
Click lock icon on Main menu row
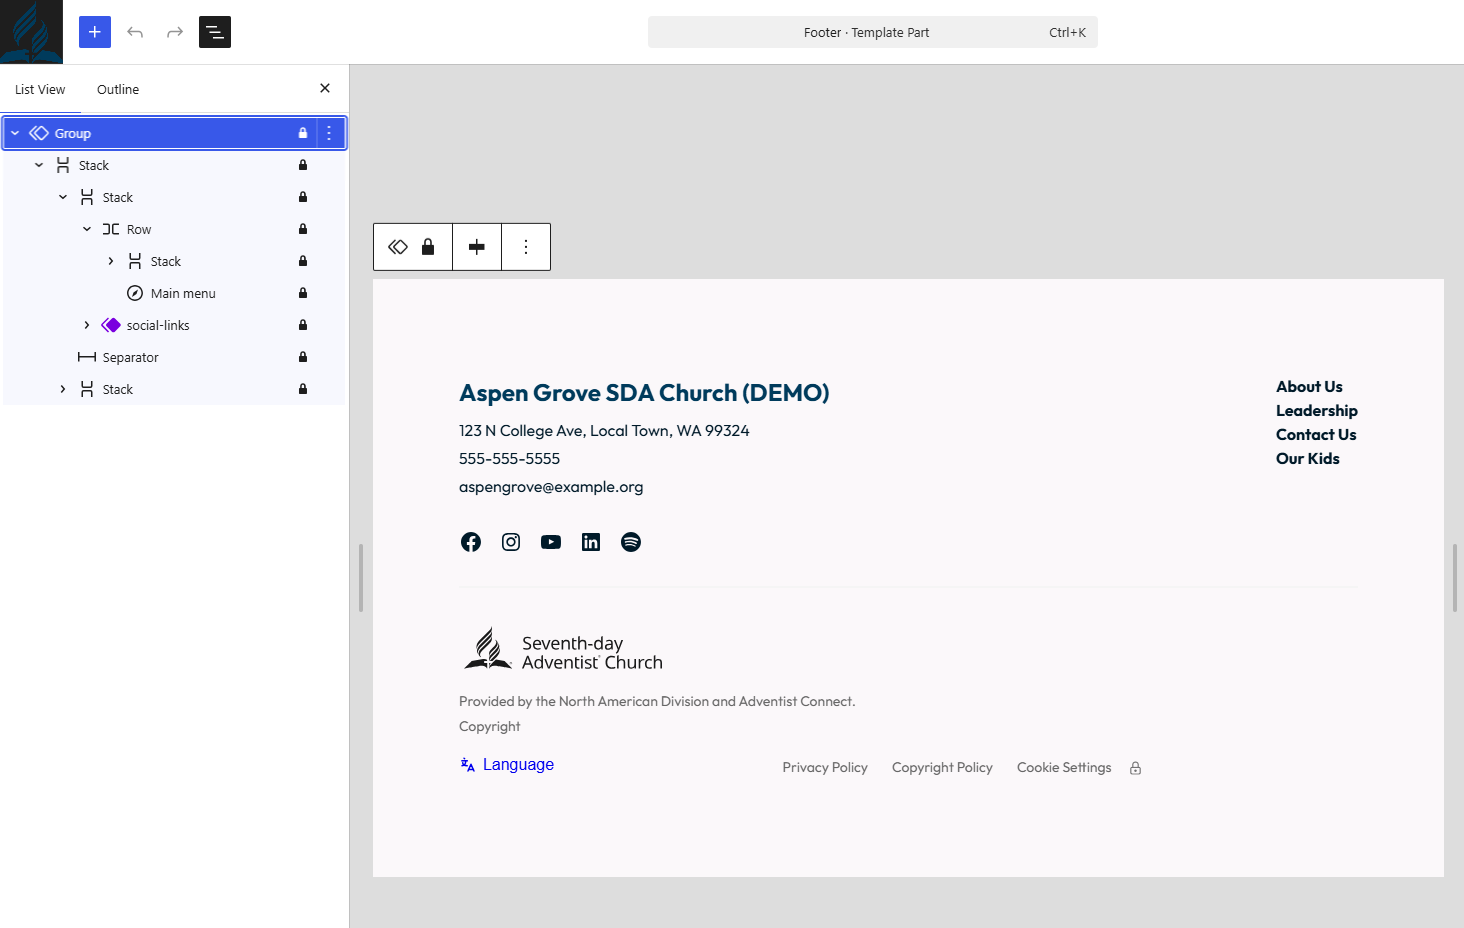[303, 293]
